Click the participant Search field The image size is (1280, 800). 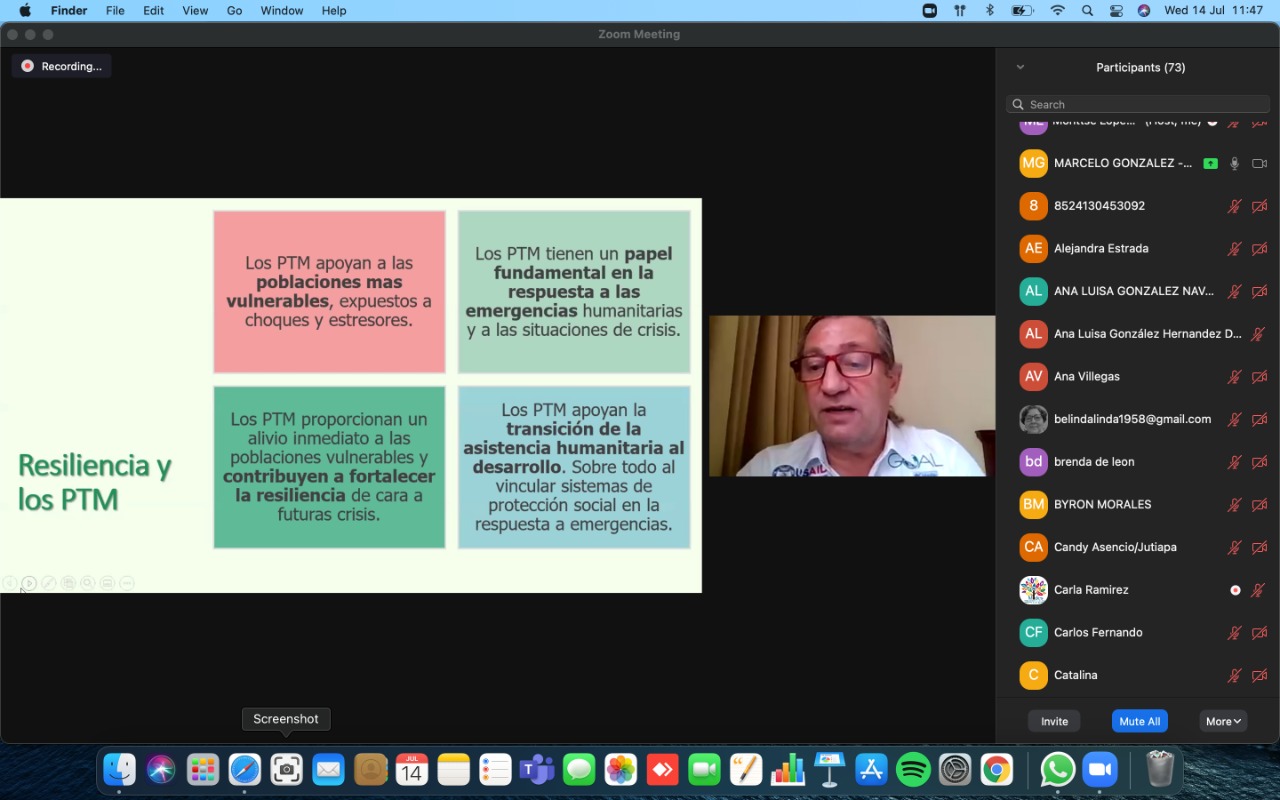click(1138, 104)
